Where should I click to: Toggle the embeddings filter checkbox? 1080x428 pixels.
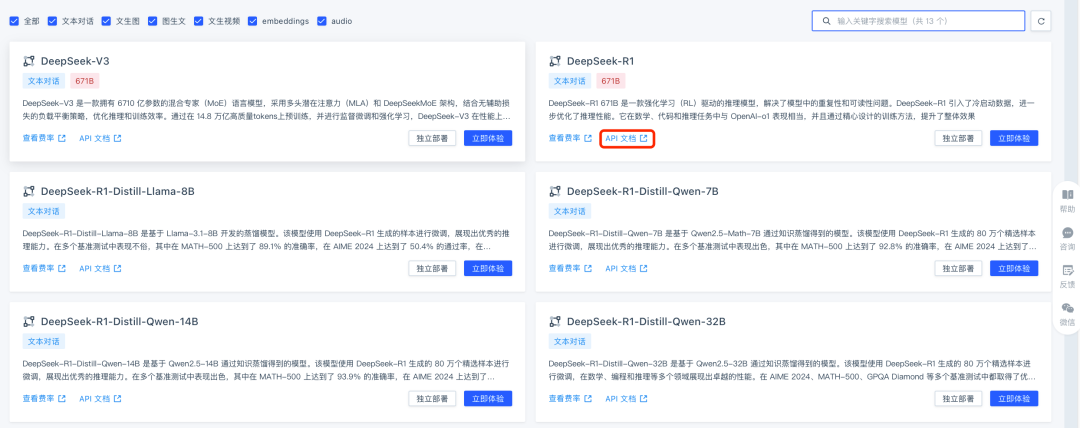[x=252, y=21]
